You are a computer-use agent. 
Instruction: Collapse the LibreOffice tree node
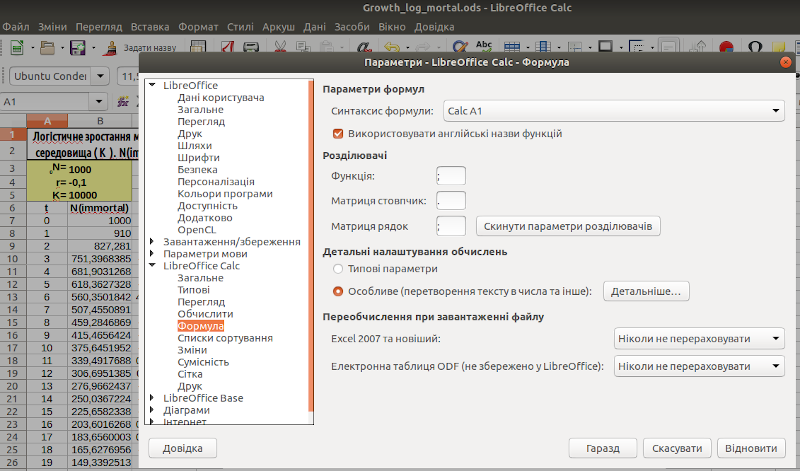click(152, 85)
